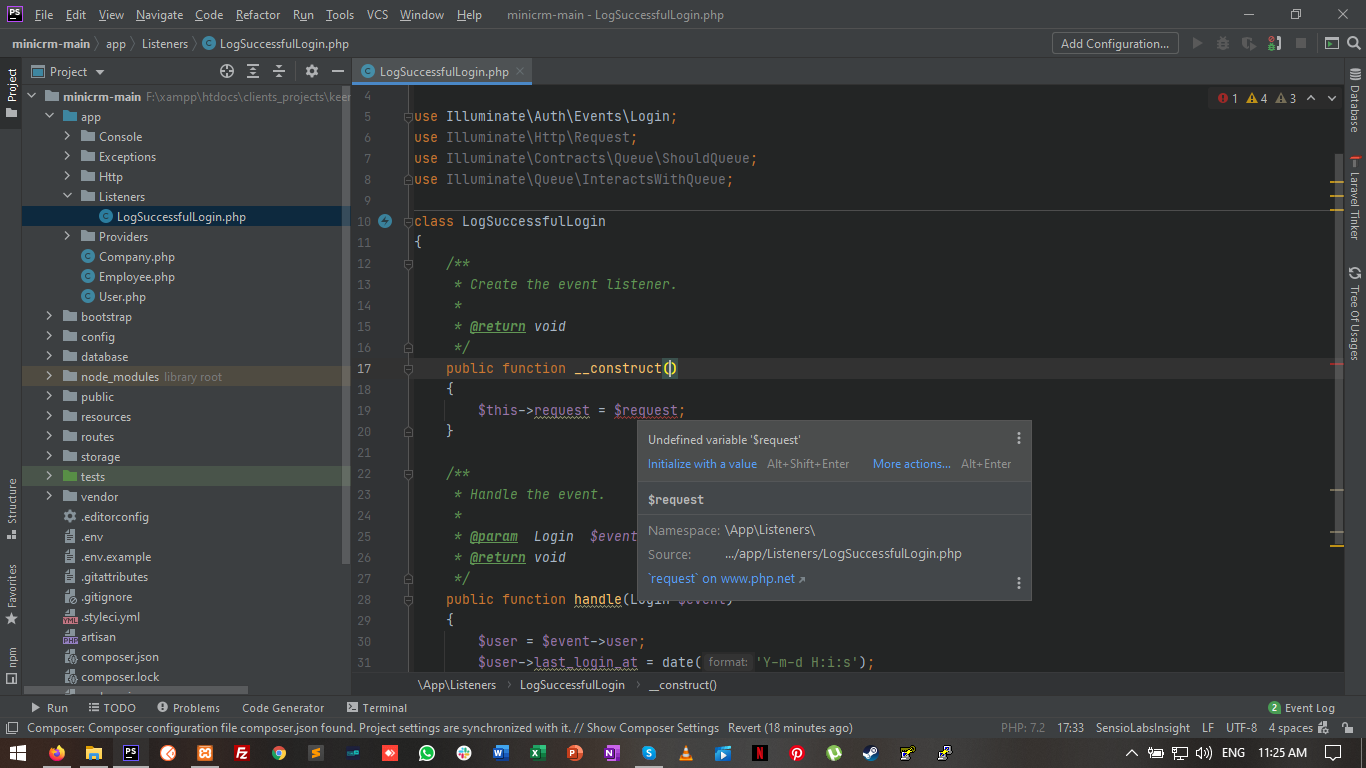Open the Project panel settings gear
1366x768 pixels.
tap(312, 71)
